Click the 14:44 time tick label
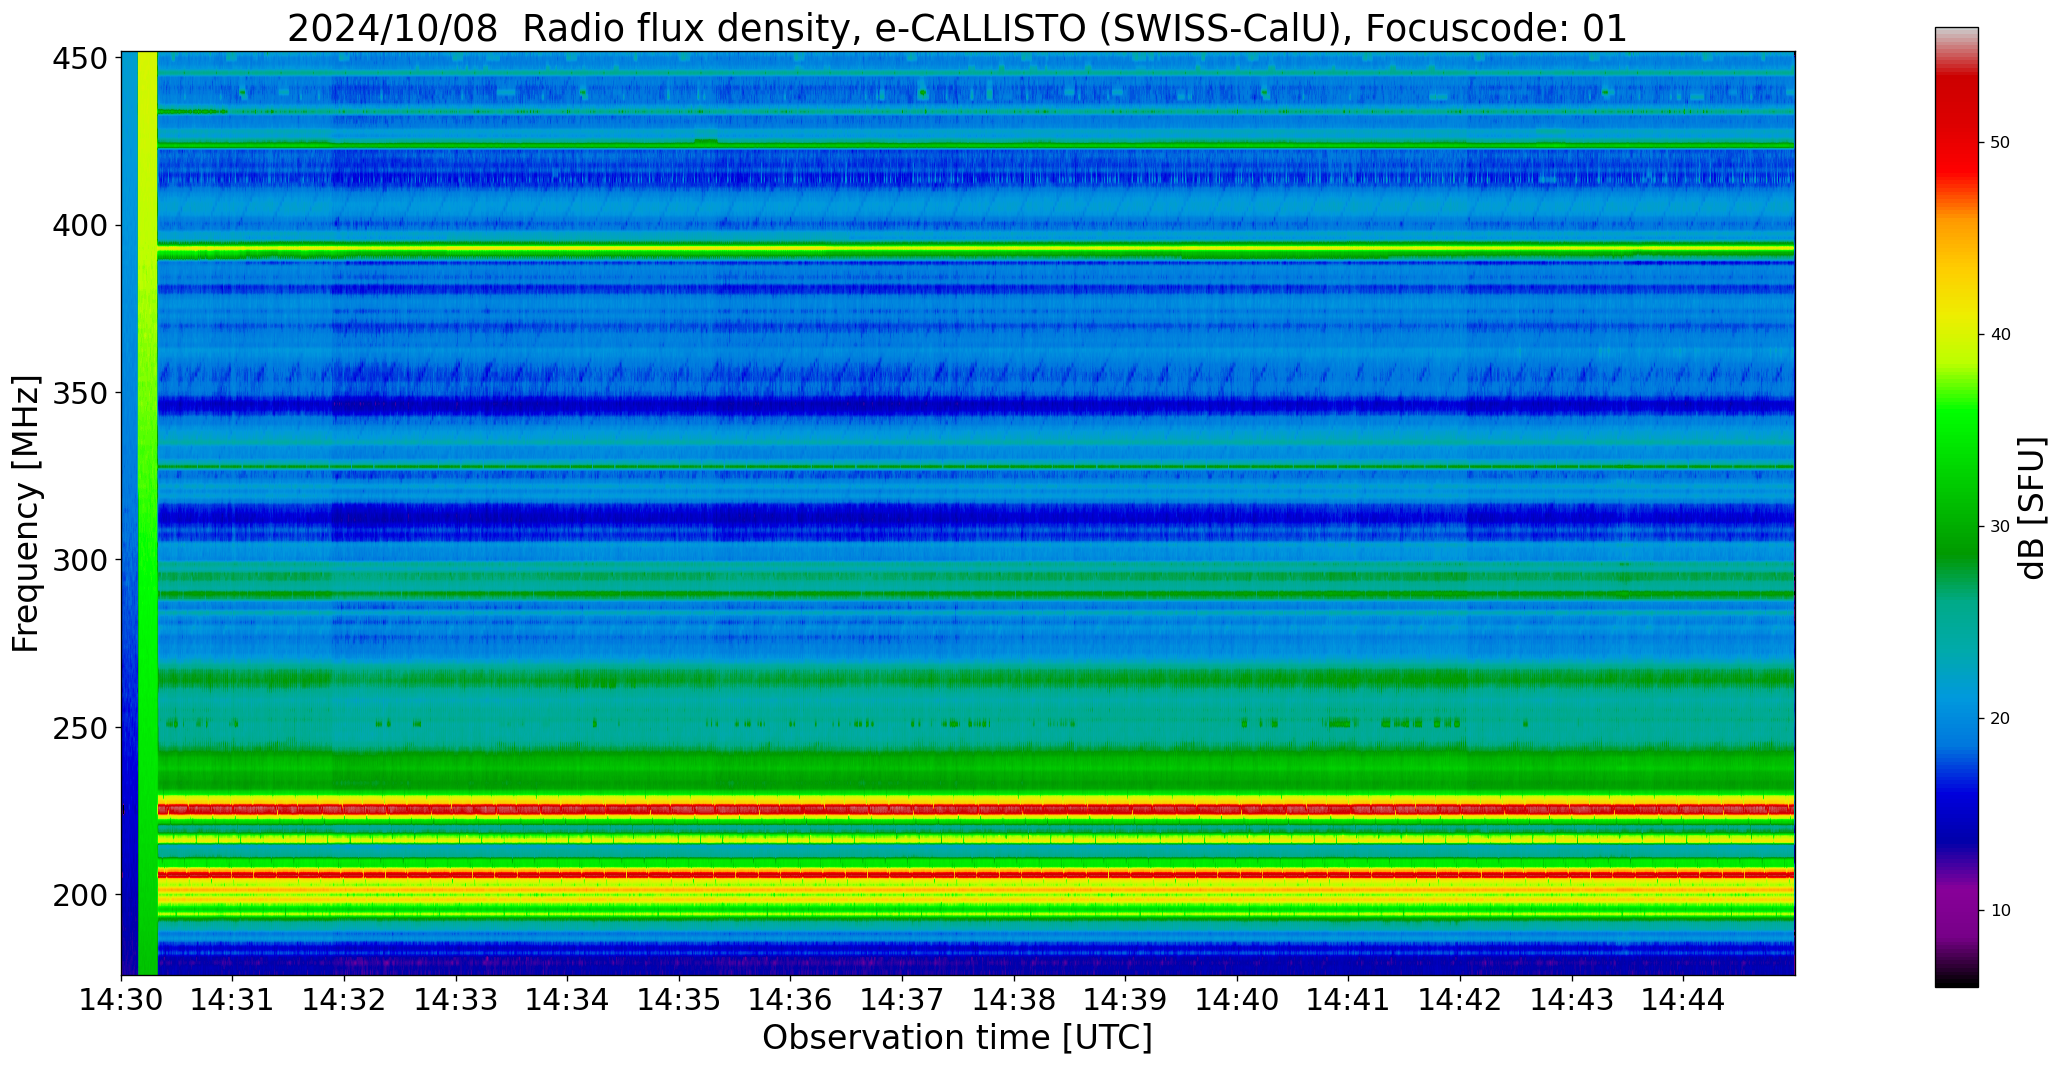 1684,999
